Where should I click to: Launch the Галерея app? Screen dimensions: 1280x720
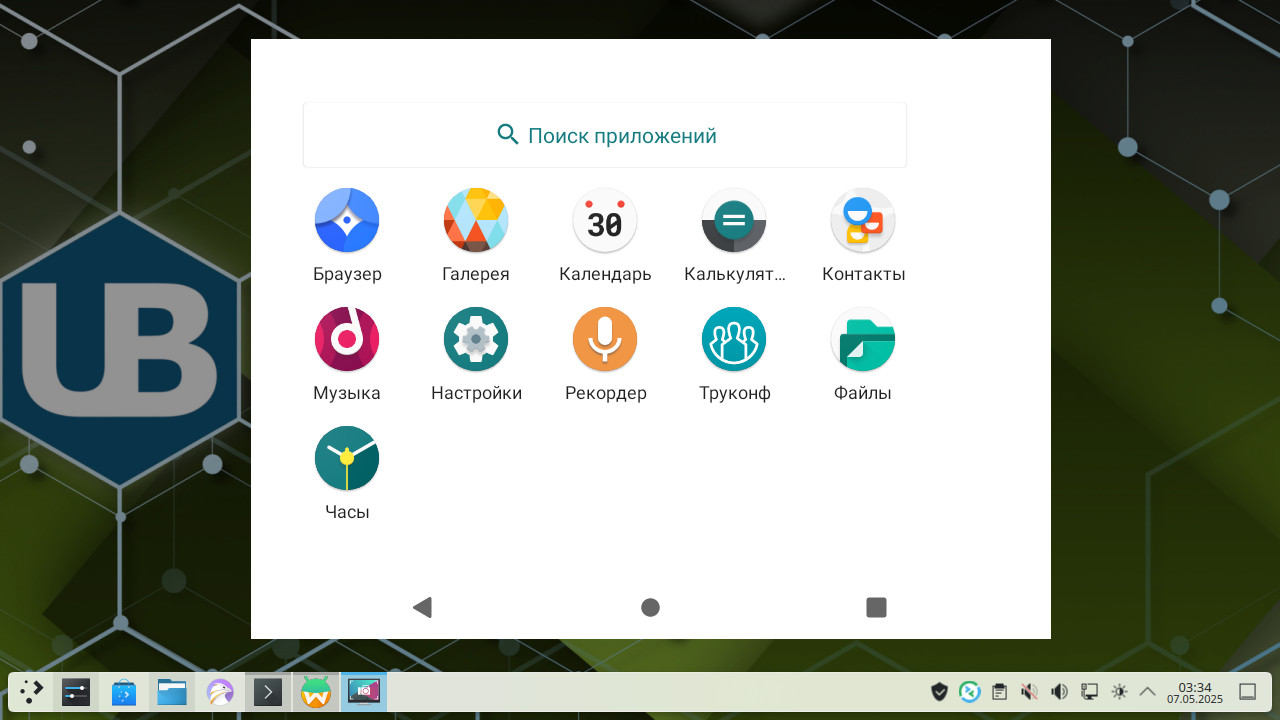pos(476,220)
